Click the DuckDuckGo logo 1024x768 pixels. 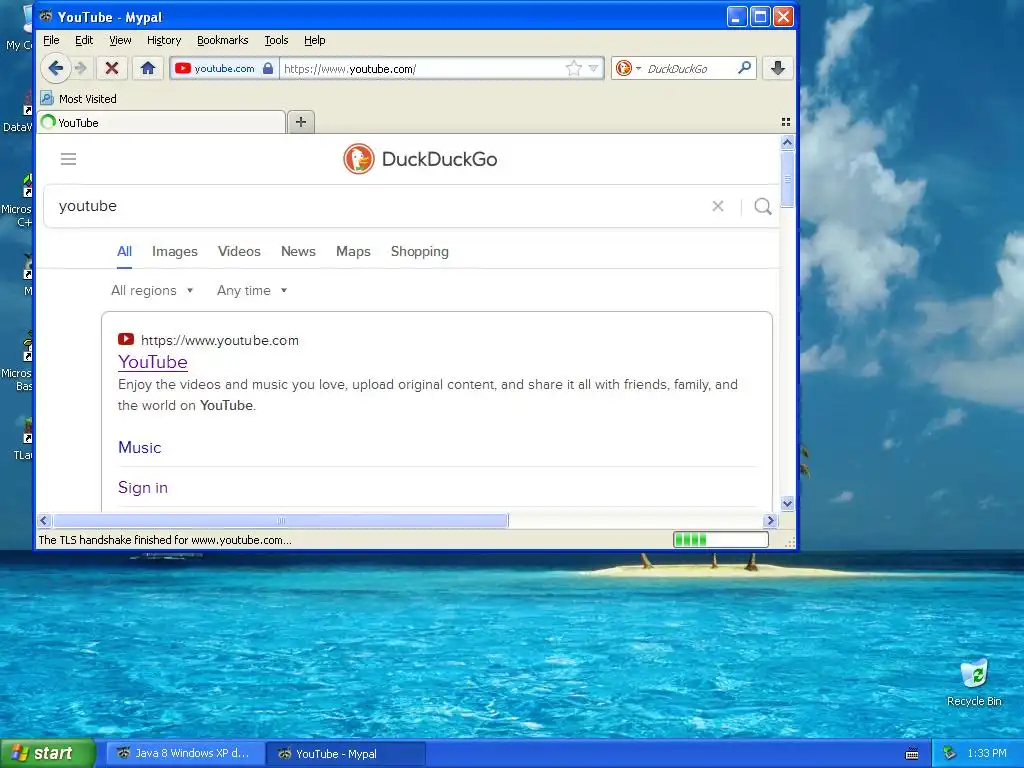[420, 159]
